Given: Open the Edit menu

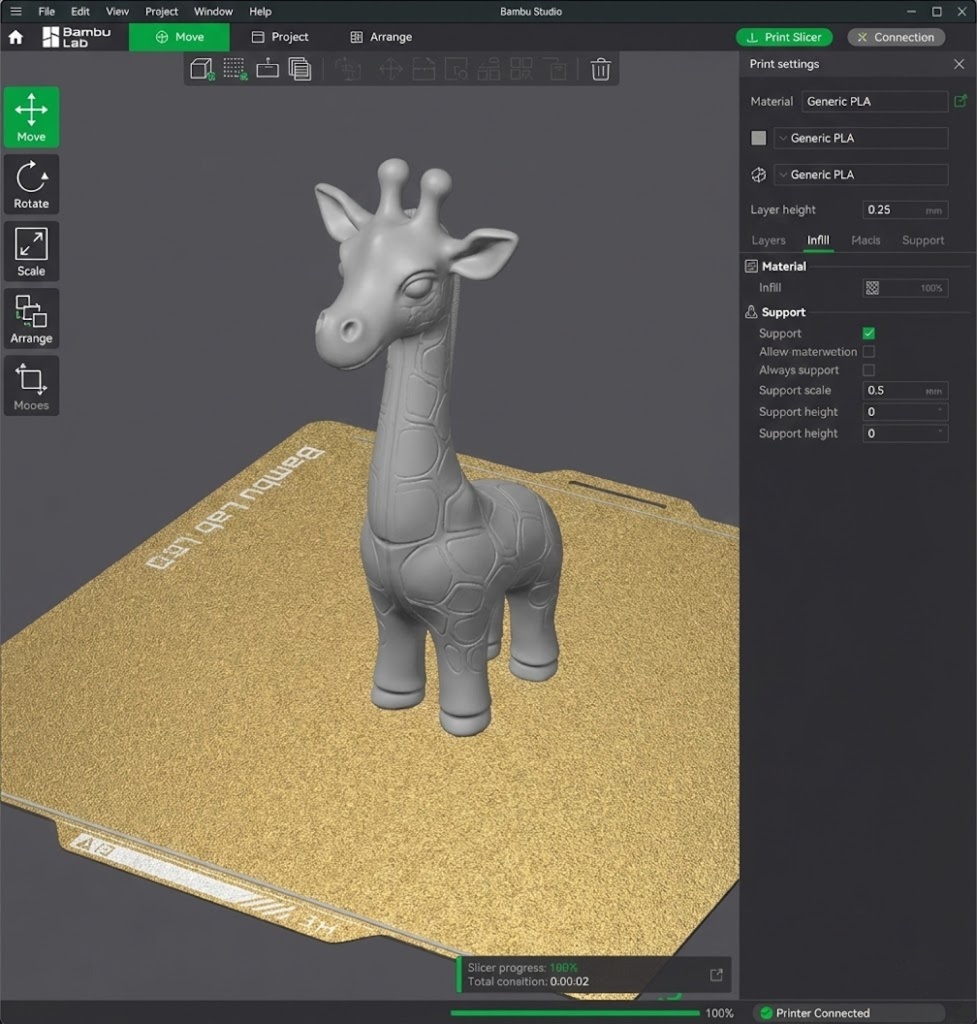Looking at the screenshot, I should 80,11.
